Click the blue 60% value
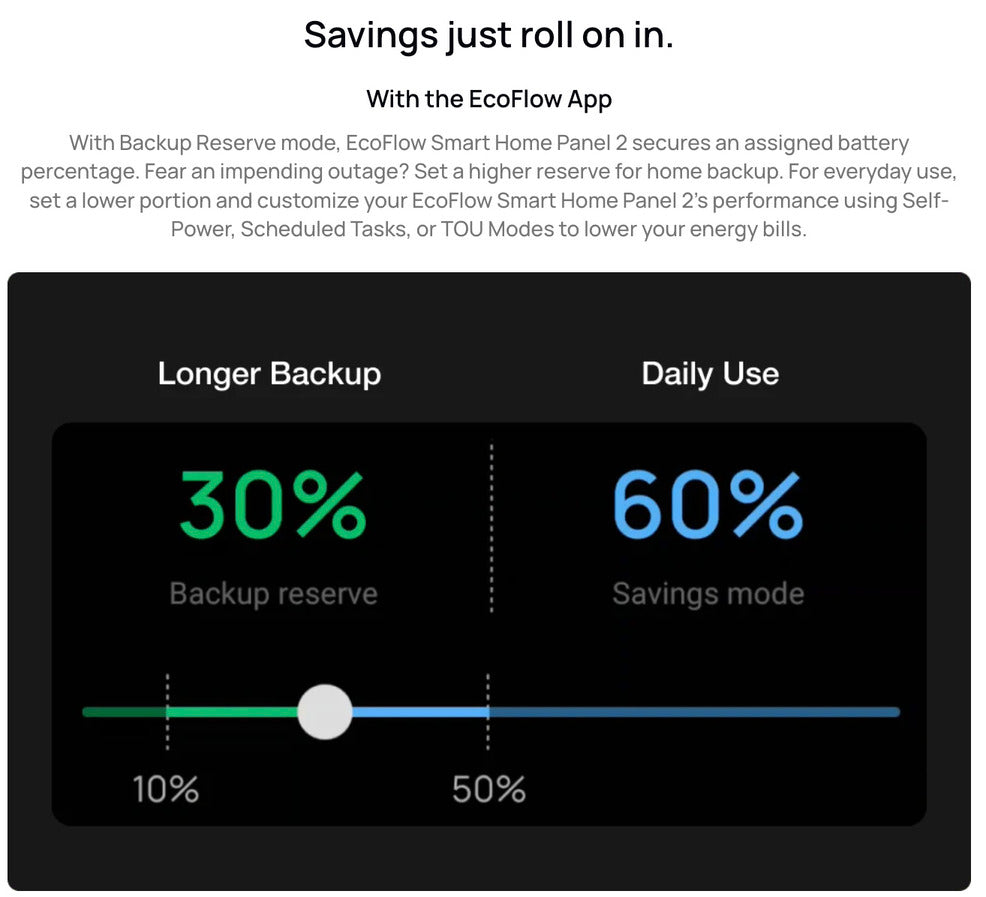The image size is (986, 897). (707, 506)
